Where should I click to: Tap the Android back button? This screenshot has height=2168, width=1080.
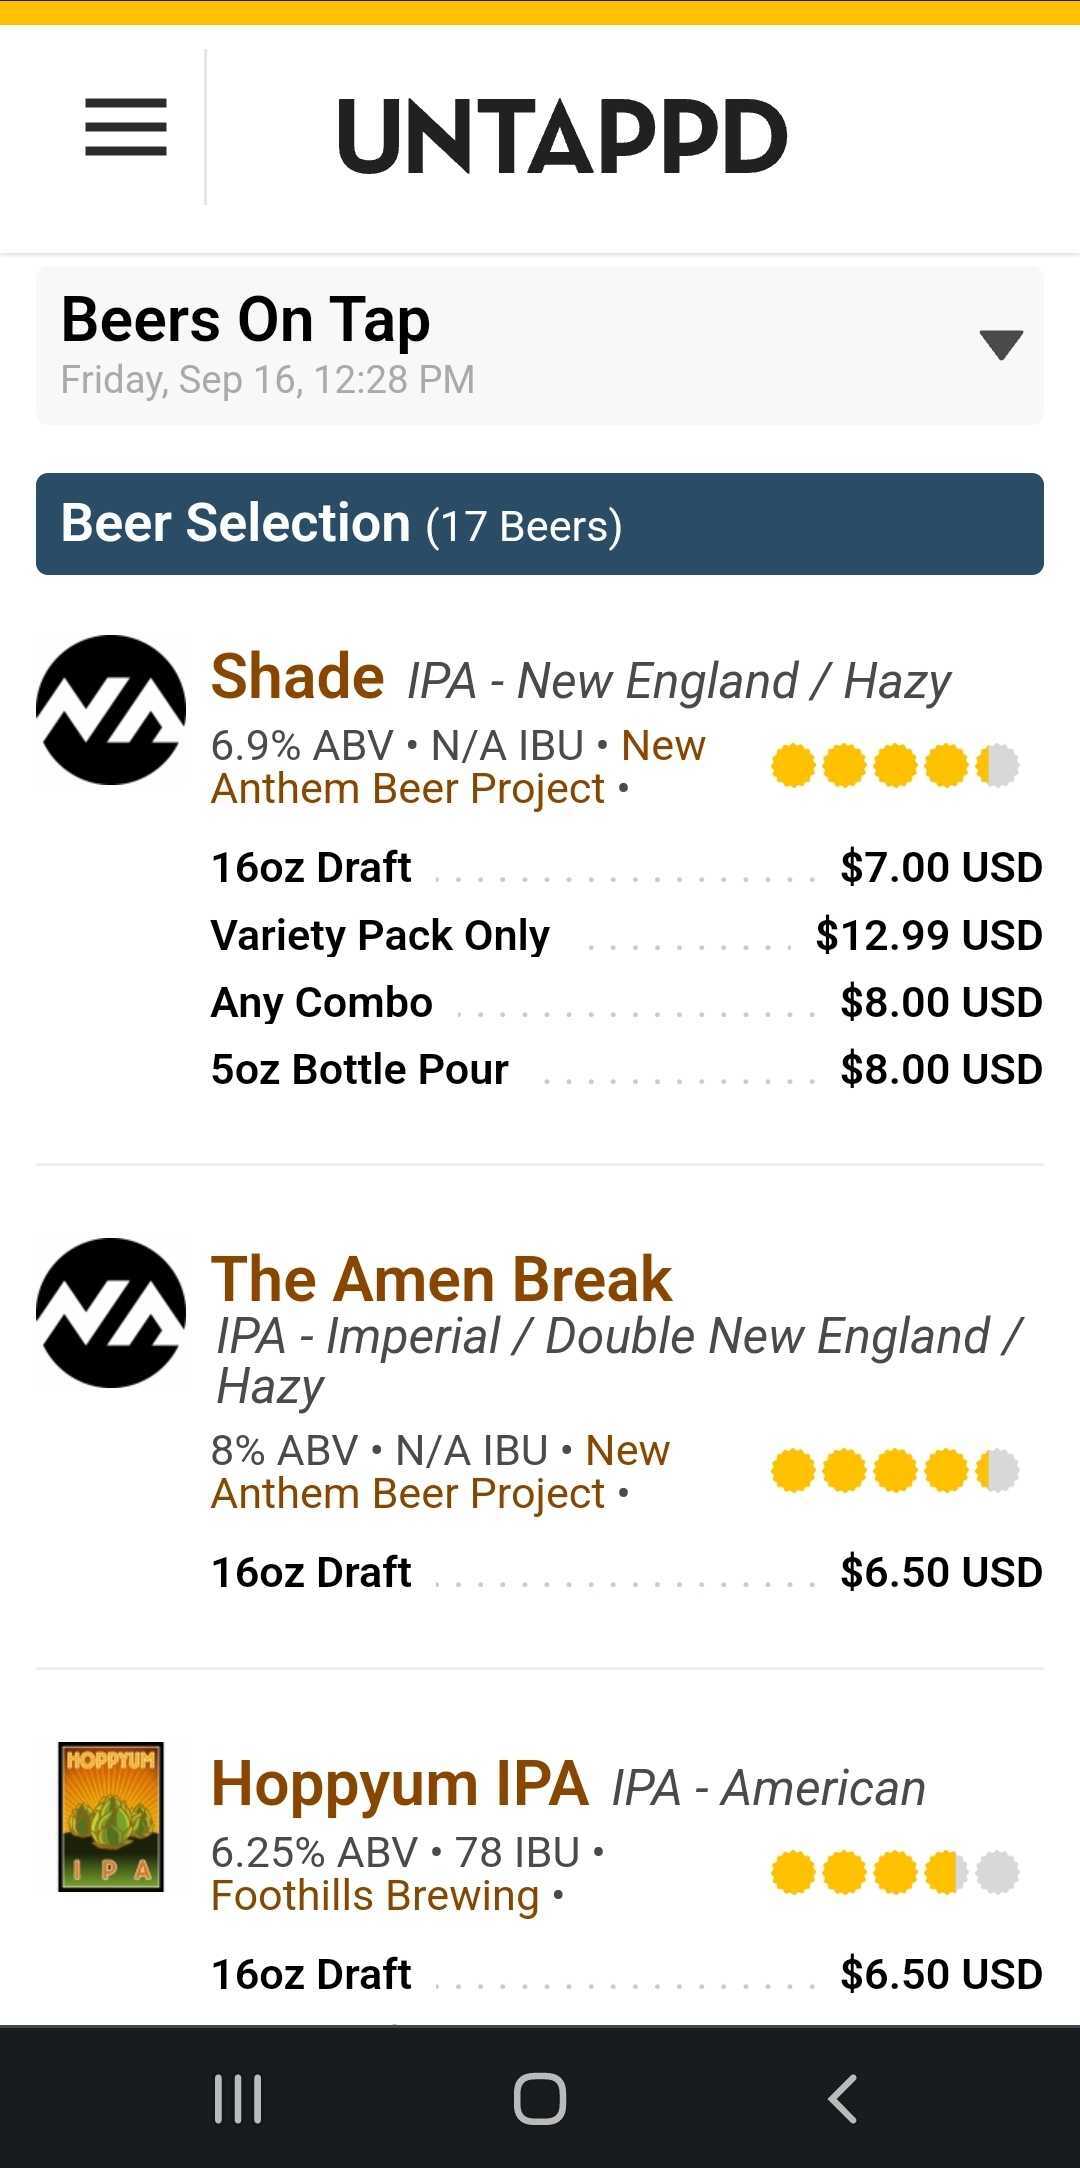click(843, 2098)
